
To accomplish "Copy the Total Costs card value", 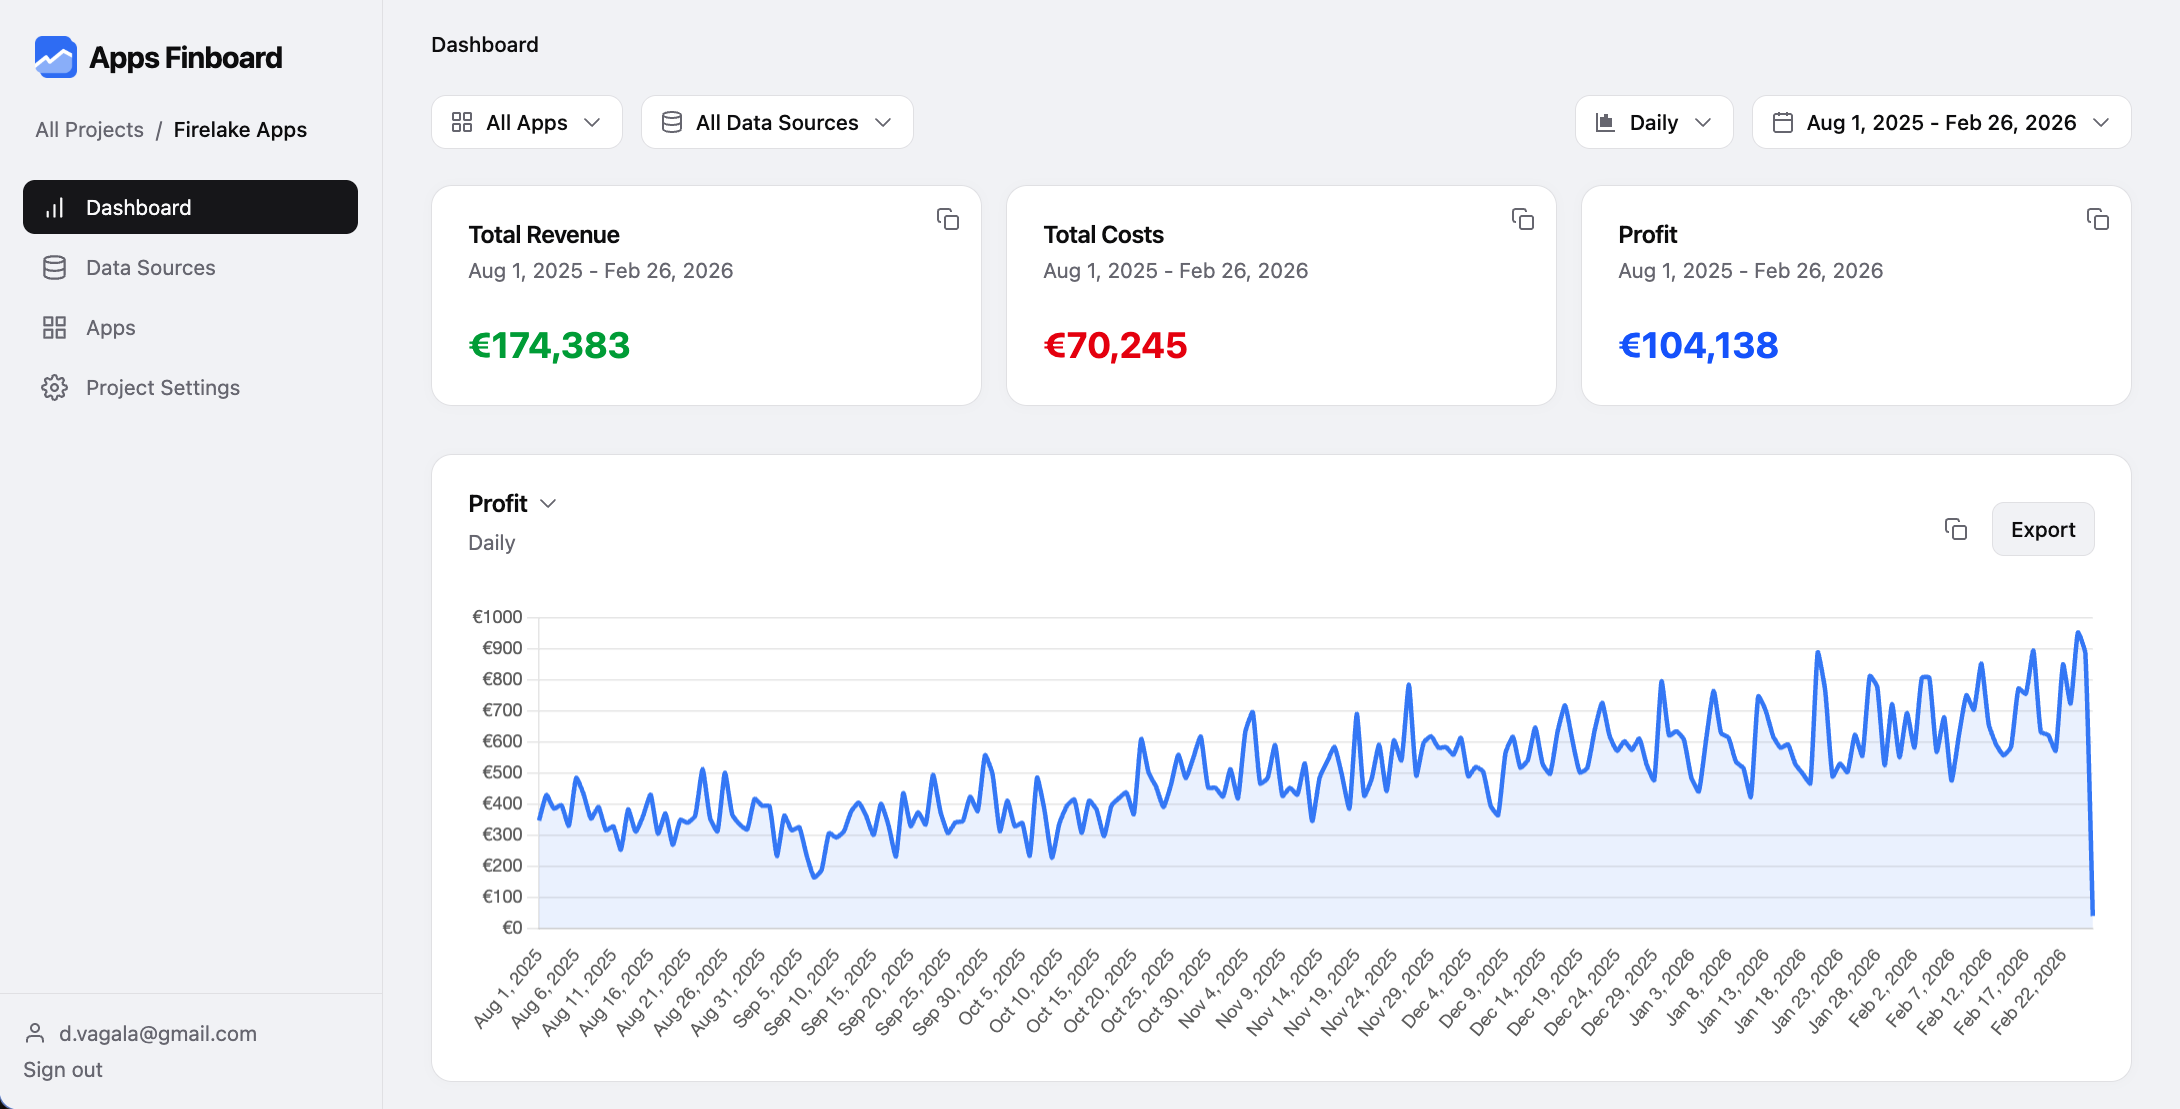I will tap(1522, 219).
